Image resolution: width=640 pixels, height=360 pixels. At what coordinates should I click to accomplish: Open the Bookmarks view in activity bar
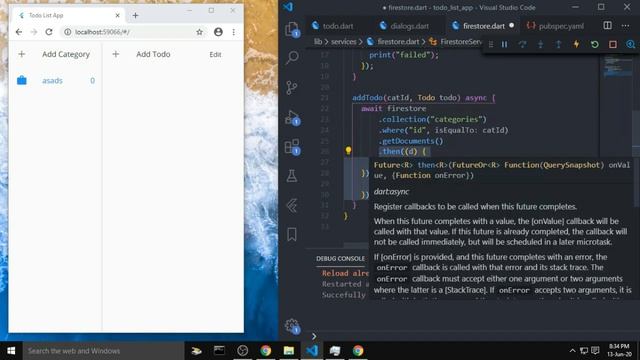(291, 234)
